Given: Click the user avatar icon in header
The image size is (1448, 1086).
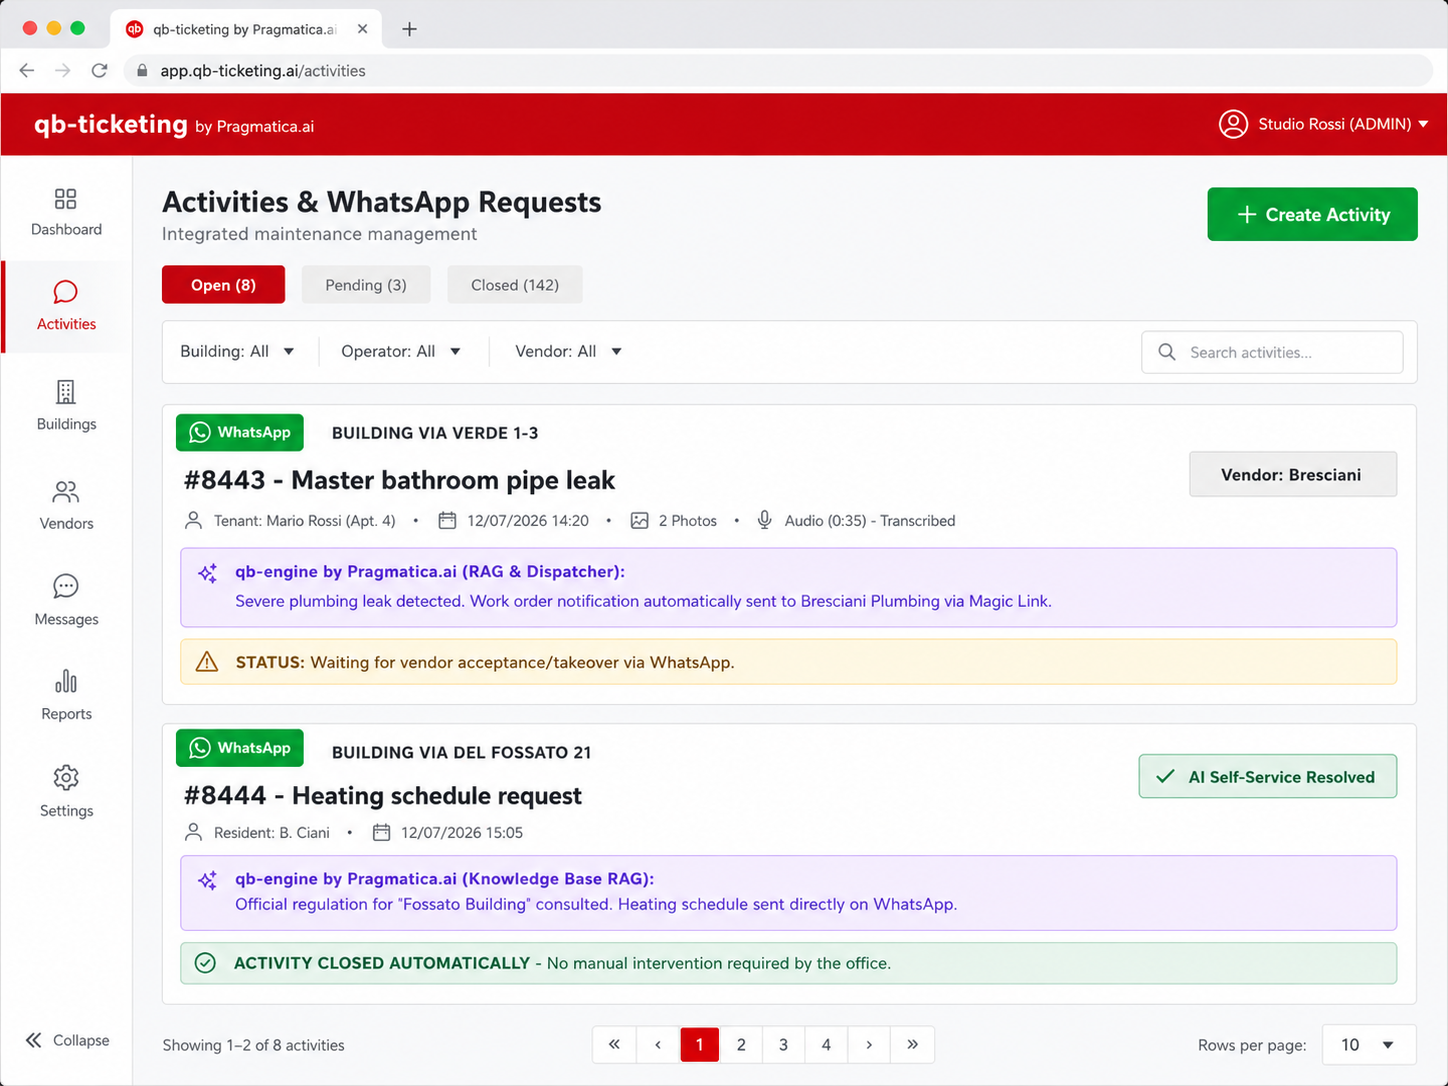Looking at the screenshot, I should tap(1233, 124).
